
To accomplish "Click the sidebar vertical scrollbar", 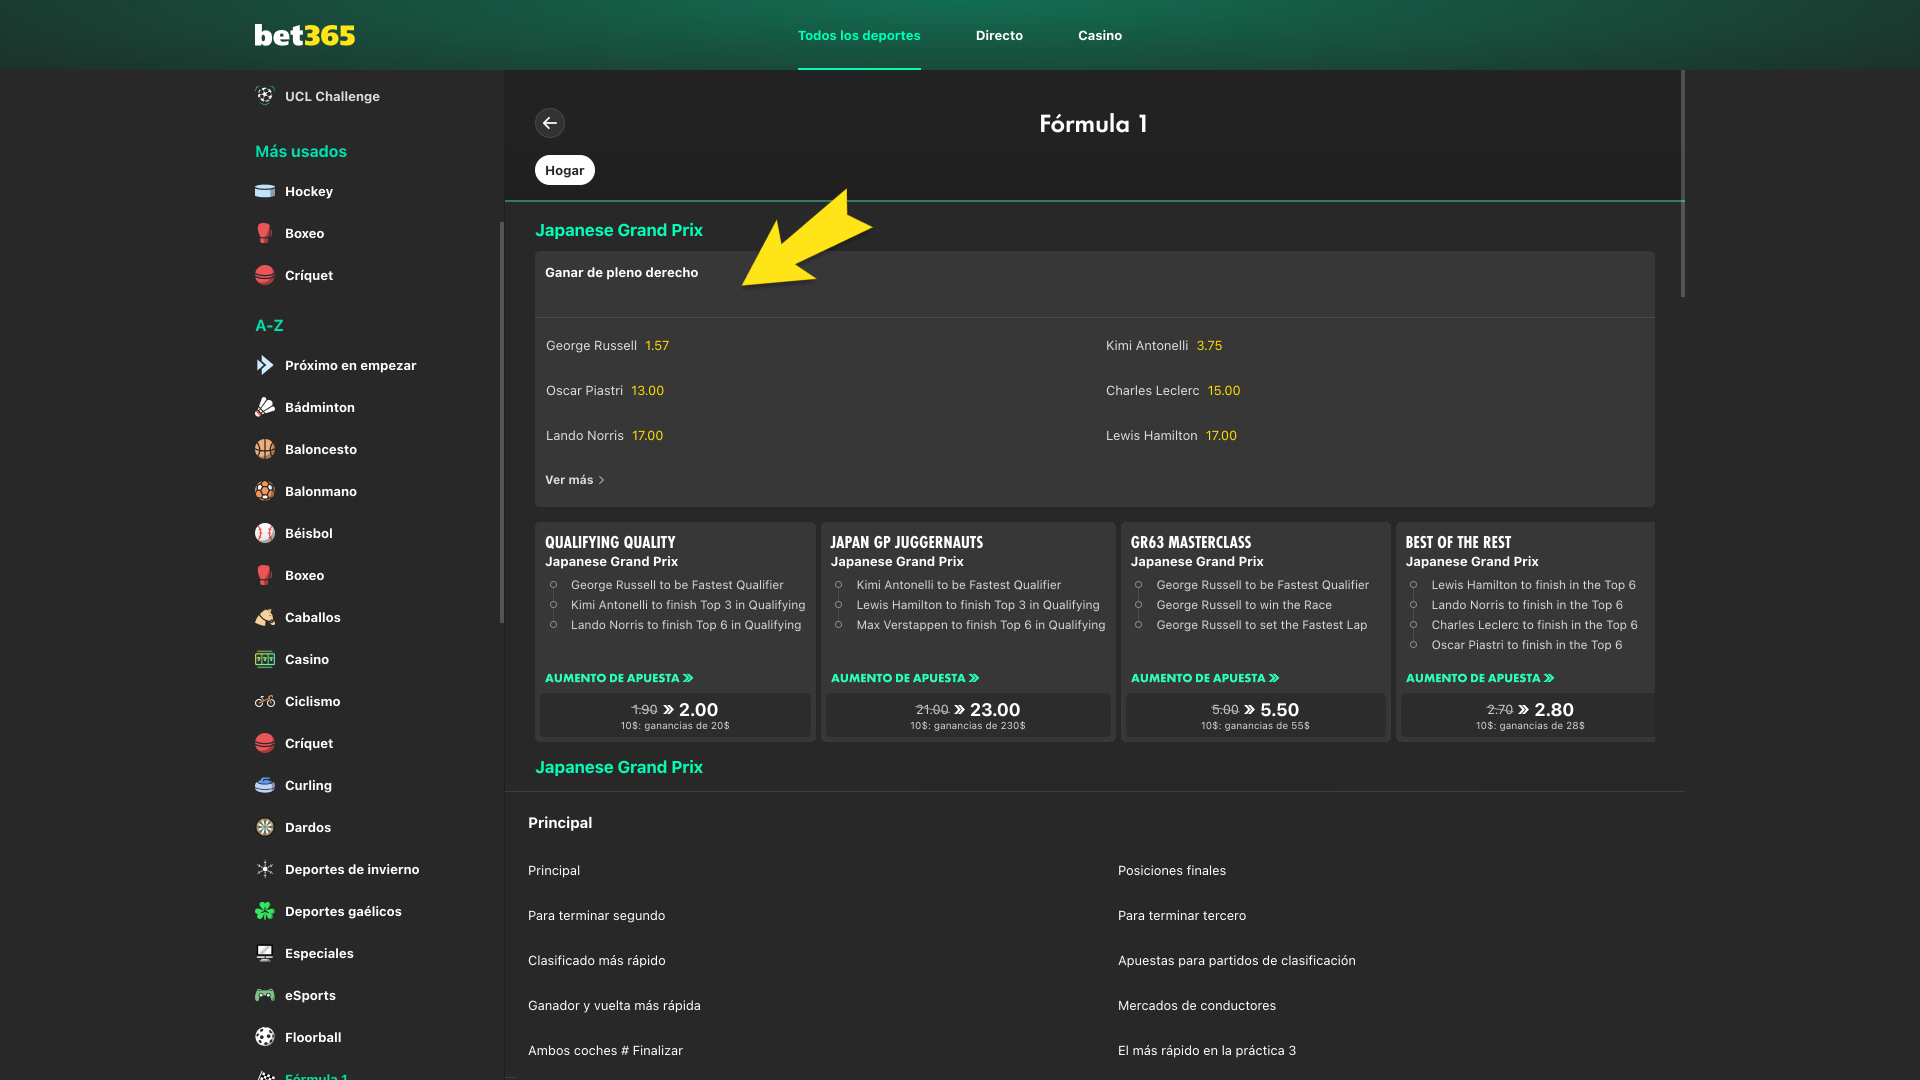I will [x=502, y=422].
